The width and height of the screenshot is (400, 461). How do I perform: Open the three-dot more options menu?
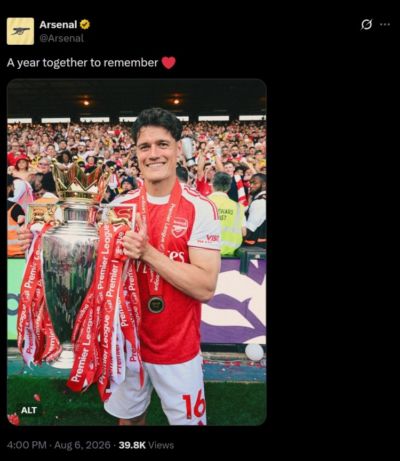tap(385, 24)
